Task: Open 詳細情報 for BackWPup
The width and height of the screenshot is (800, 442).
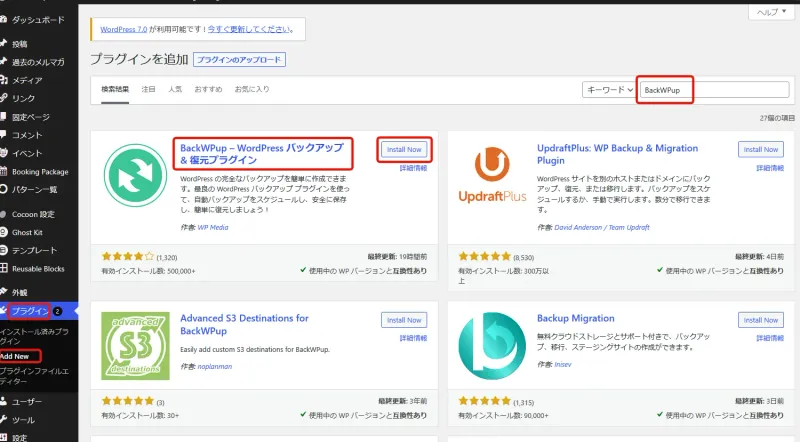Action: (x=413, y=168)
